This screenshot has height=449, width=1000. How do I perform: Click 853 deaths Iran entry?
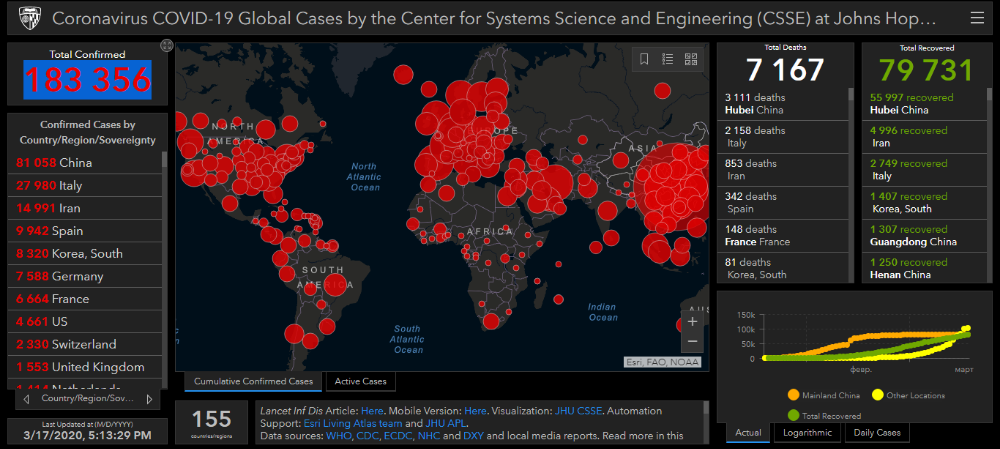point(783,170)
